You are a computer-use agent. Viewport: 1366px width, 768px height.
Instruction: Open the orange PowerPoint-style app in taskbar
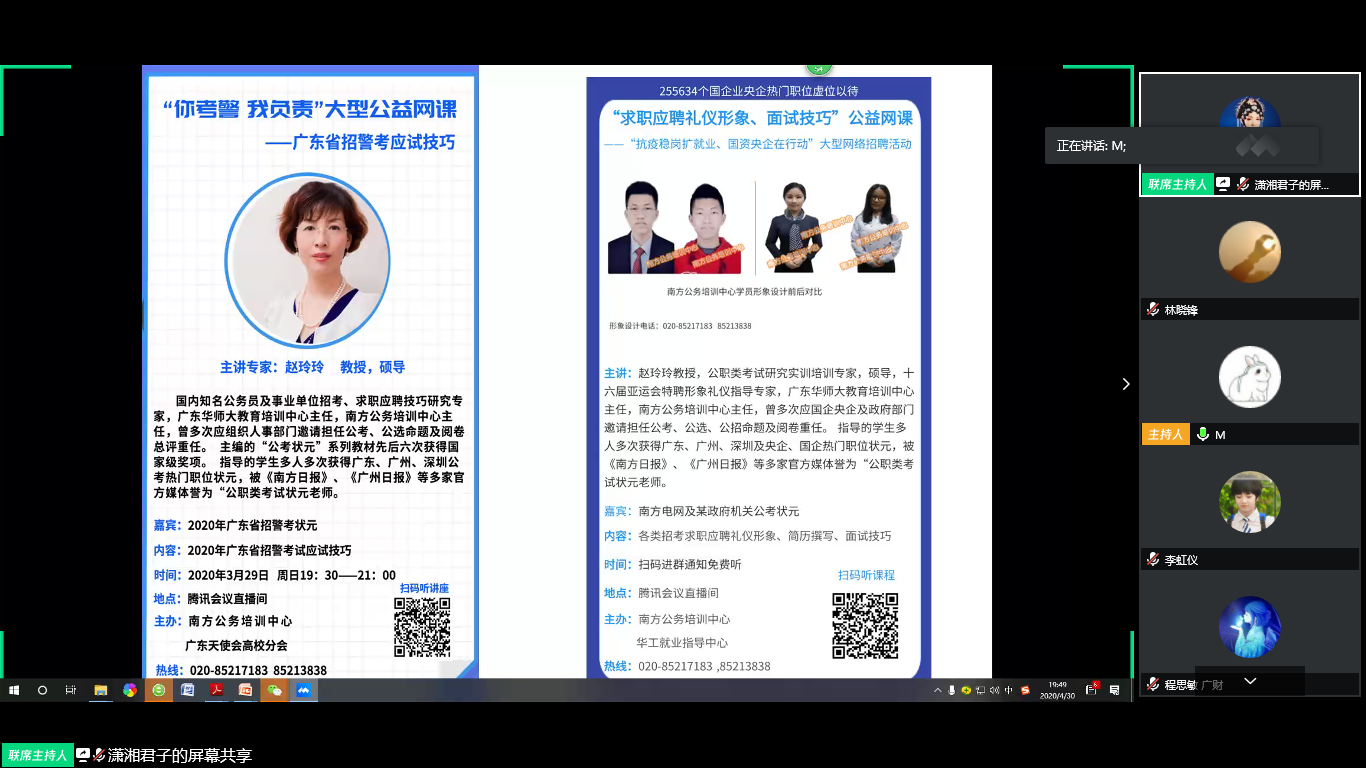245,690
